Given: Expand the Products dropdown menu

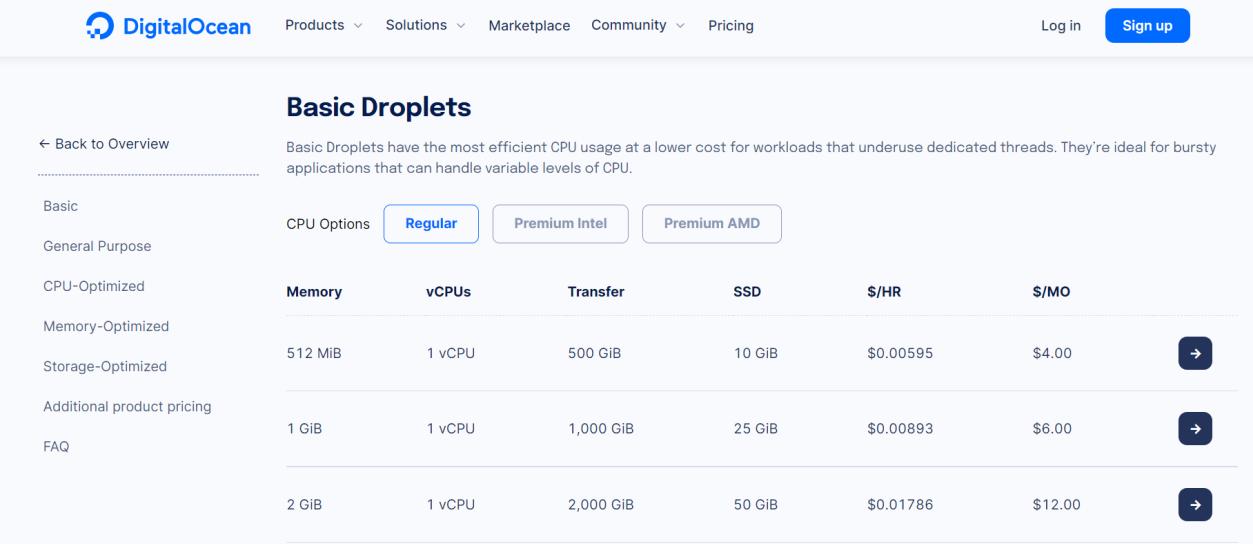Looking at the screenshot, I should click(x=324, y=25).
